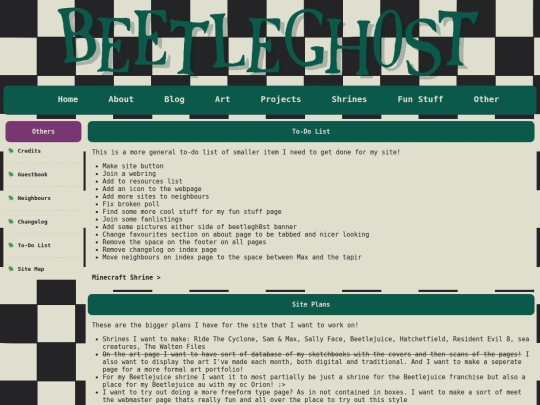The image size is (540, 405).
Task: Click the 'For my Beetlejuice shrine' item
Action: pos(314,381)
